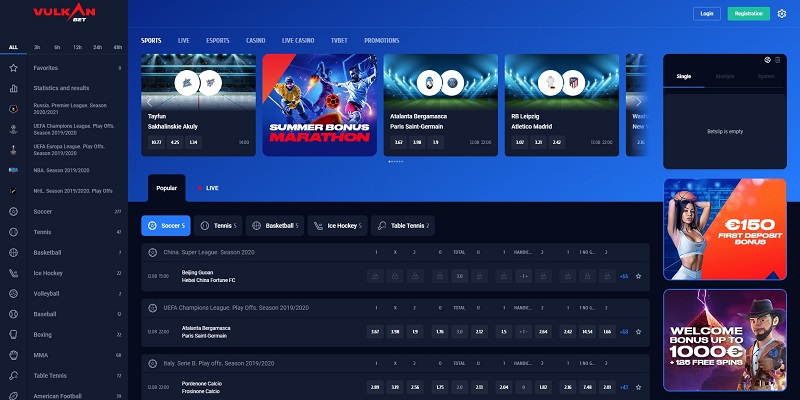Filter events to next 48h

pyautogui.click(x=118, y=47)
